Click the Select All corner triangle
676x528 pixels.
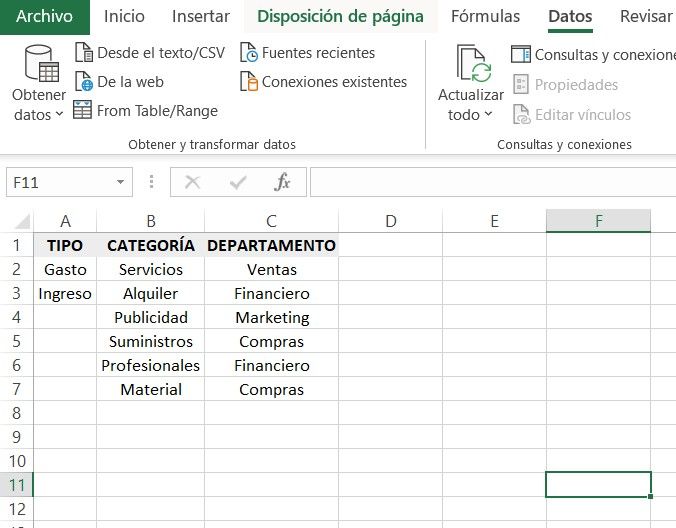tap(22, 221)
